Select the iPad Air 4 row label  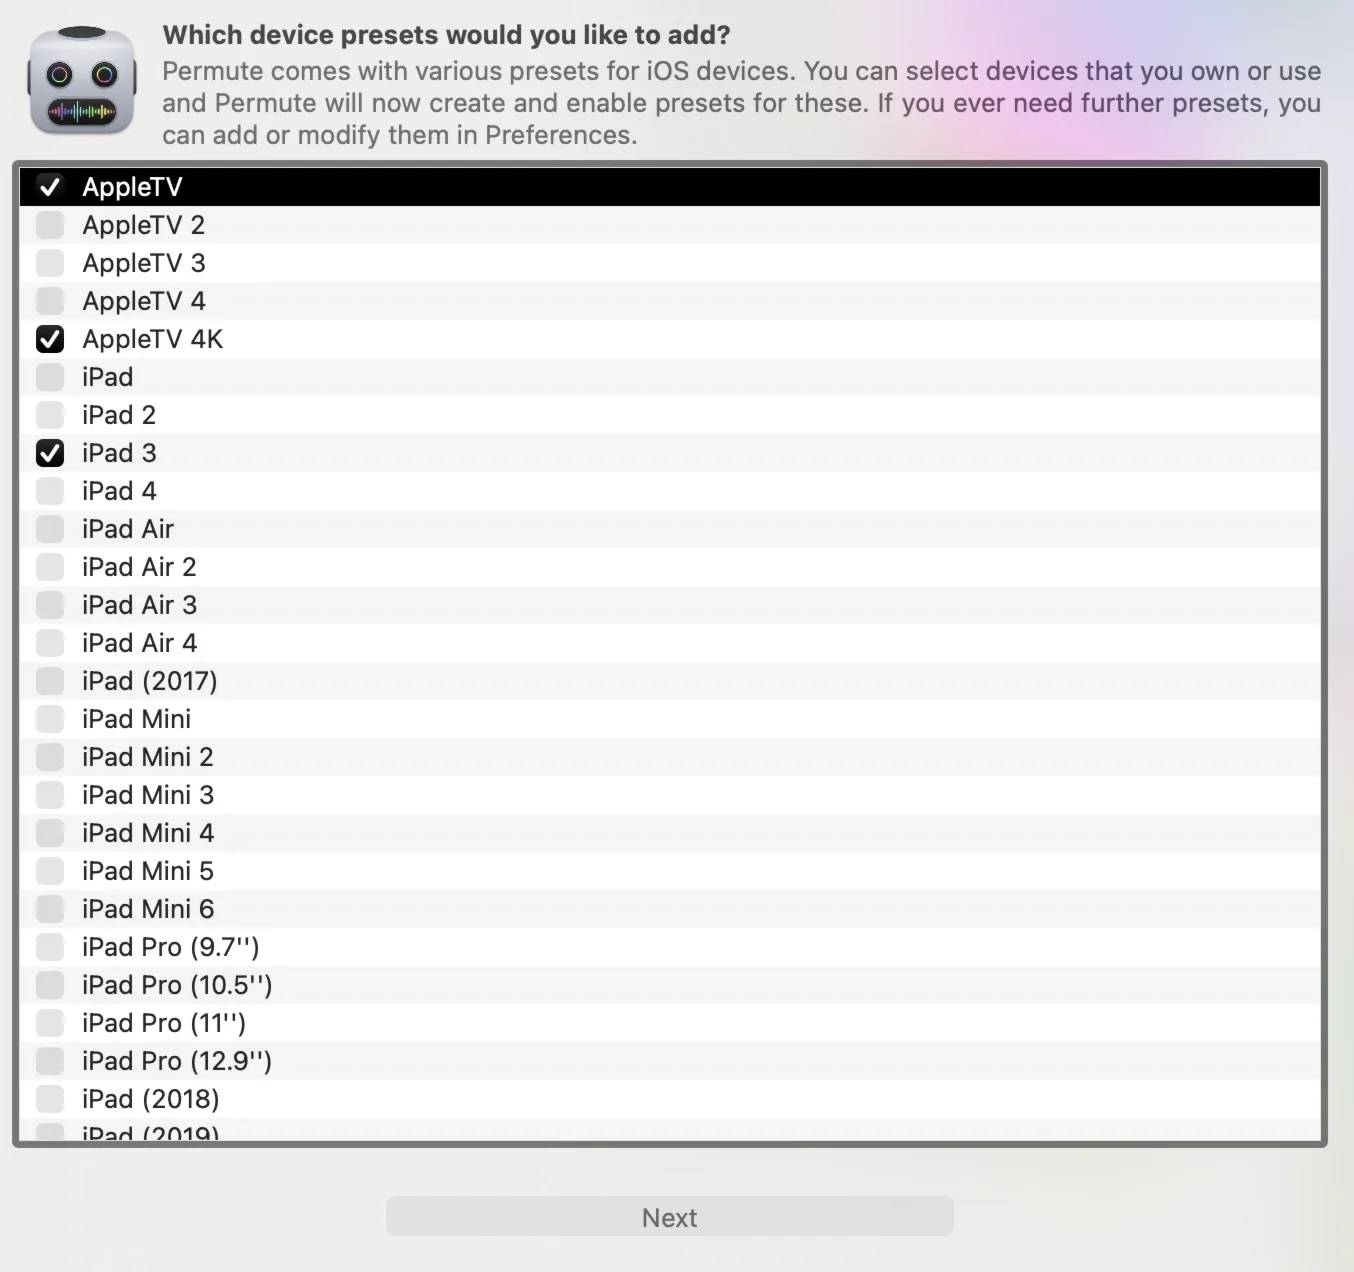tap(139, 643)
